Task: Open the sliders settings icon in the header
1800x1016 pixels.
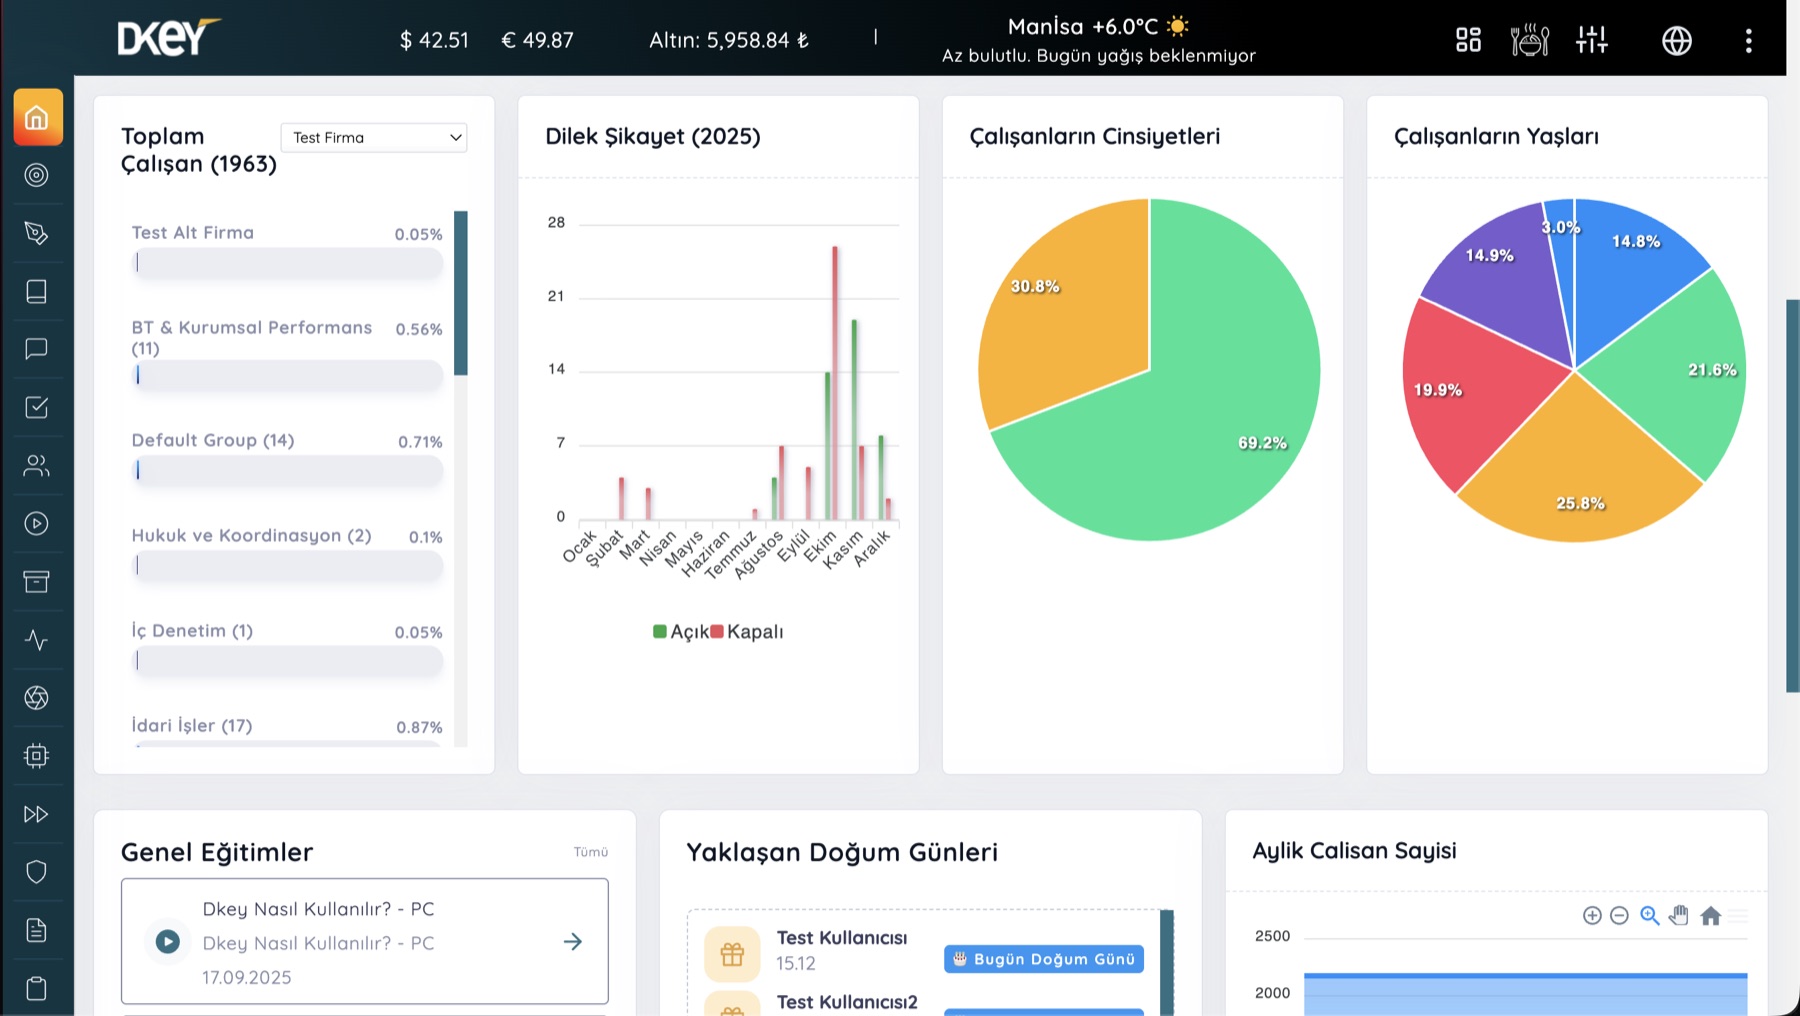Action: pyautogui.click(x=1592, y=40)
